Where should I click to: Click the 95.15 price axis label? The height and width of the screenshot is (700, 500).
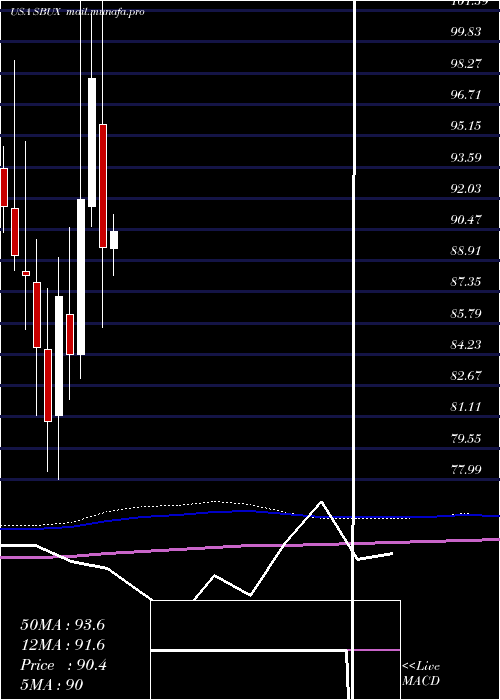[467, 125]
